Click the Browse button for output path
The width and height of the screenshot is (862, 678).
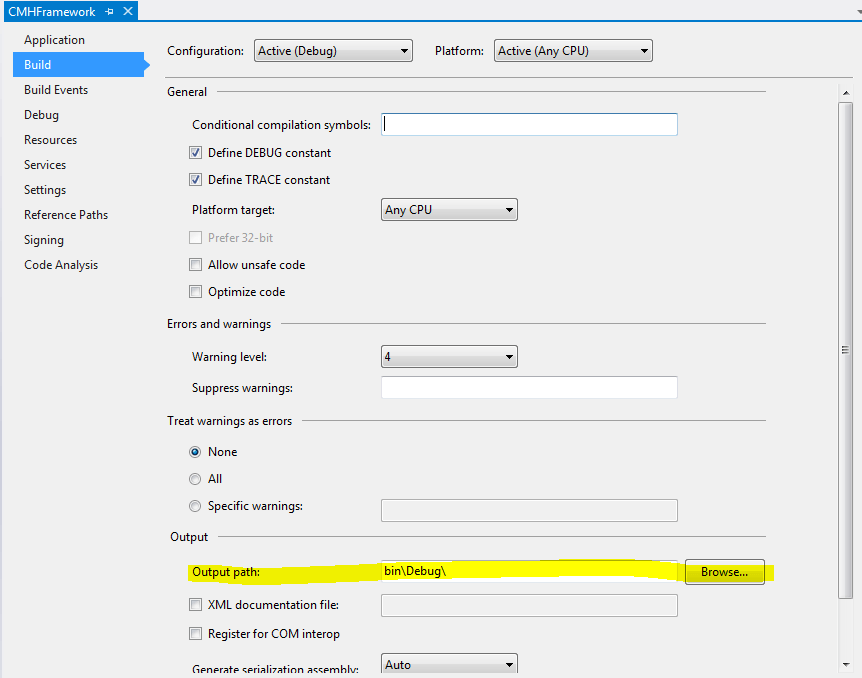pos(724,572)
